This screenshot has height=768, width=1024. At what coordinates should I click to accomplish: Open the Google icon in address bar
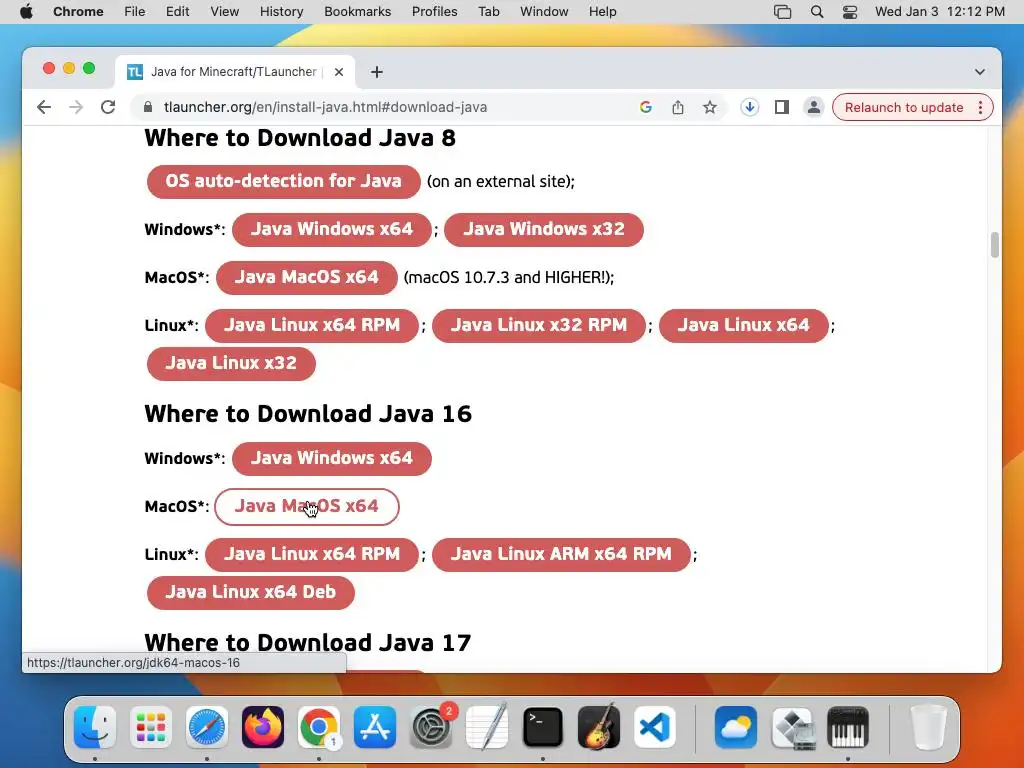tap(645, 107)
